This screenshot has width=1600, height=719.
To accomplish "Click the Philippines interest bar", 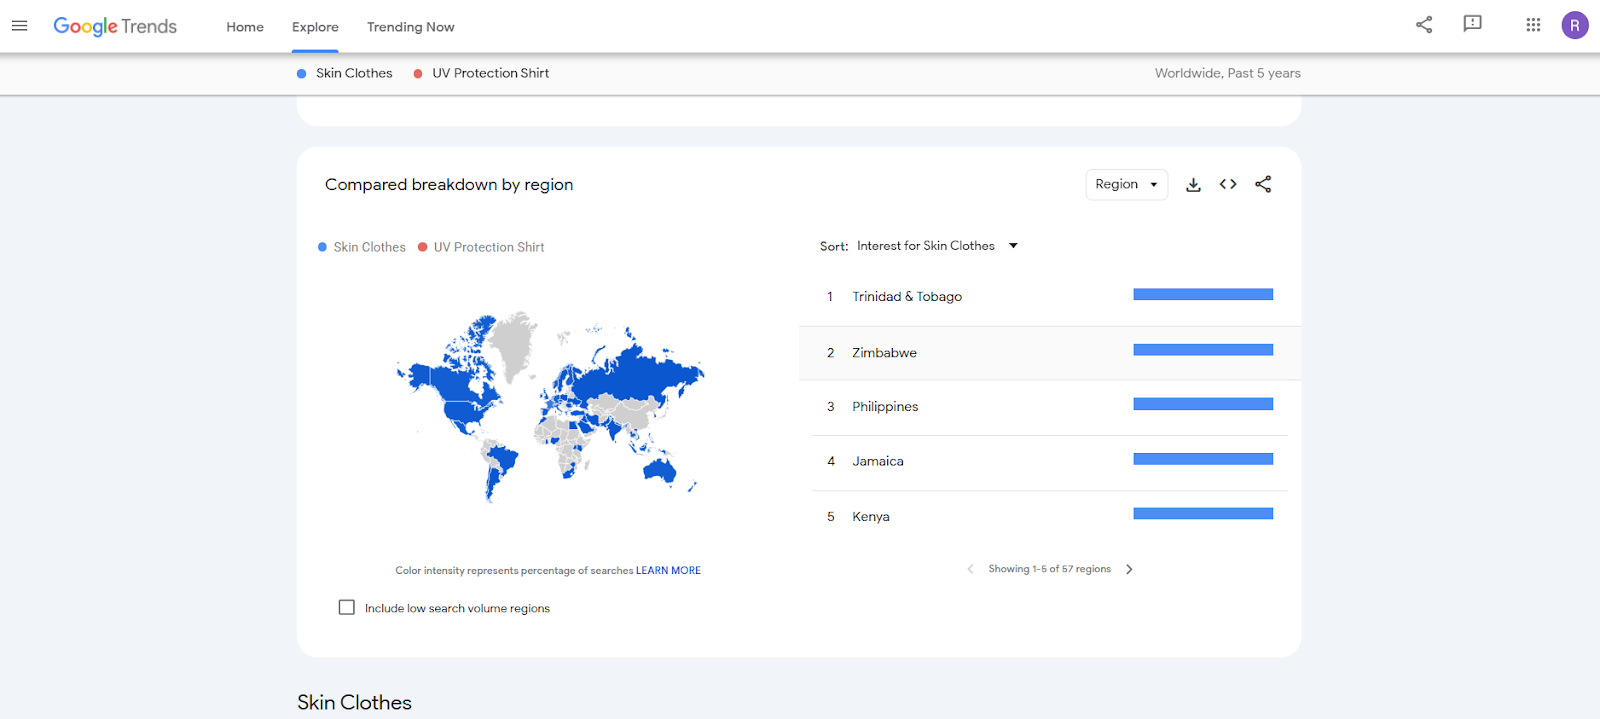I will tap(1203, 404).
